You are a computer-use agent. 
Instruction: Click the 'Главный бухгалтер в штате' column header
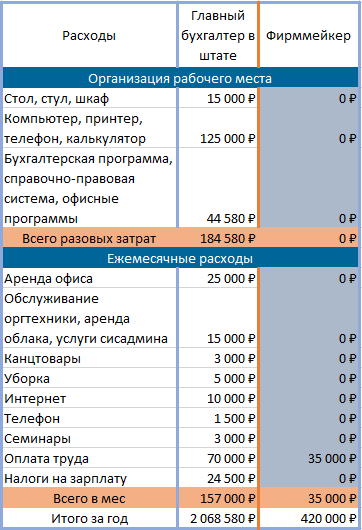click(218, 35)
